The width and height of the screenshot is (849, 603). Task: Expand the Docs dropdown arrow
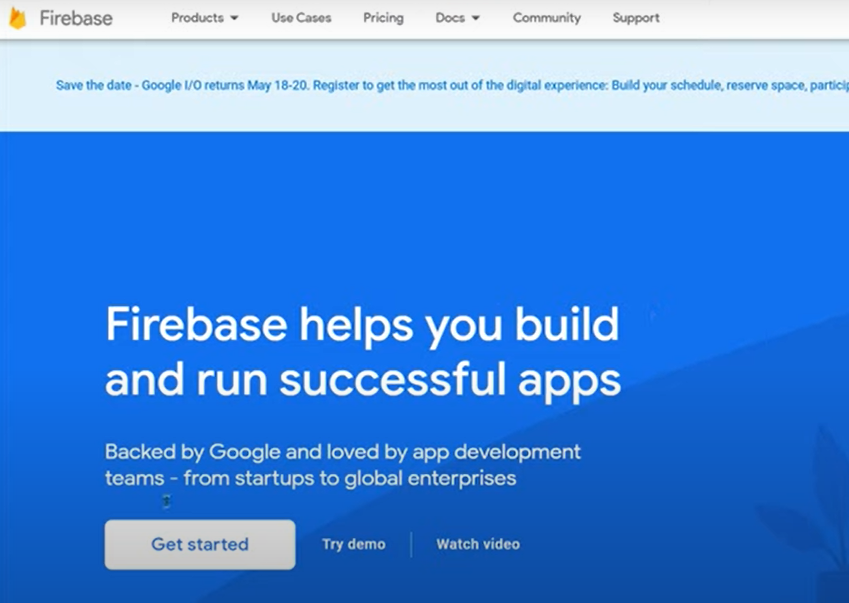click(476, 18)
